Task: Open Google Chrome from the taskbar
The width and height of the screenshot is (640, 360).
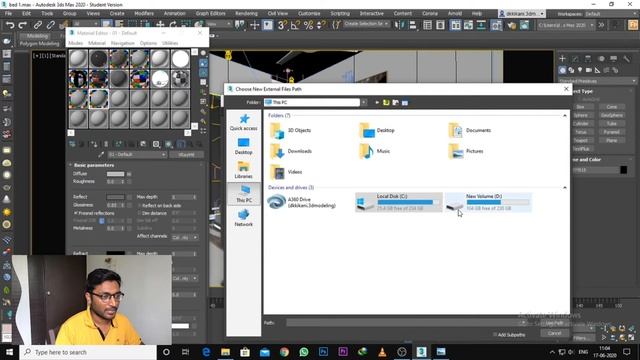Action: 284,352
